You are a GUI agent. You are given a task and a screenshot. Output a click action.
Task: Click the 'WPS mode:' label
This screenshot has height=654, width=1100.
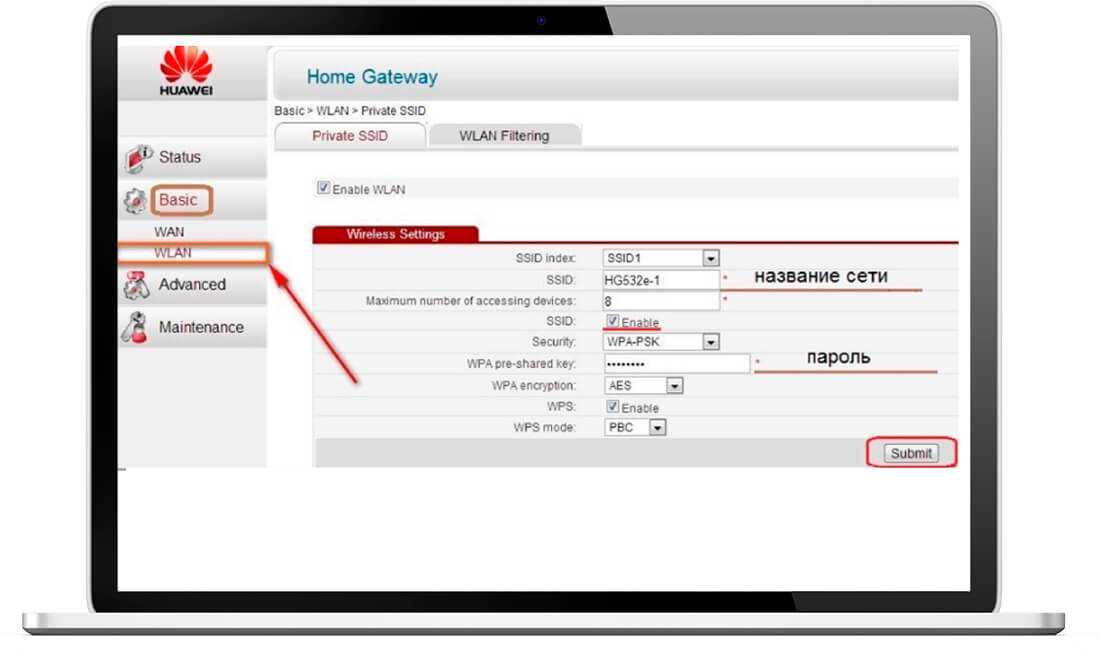[544, 427]
